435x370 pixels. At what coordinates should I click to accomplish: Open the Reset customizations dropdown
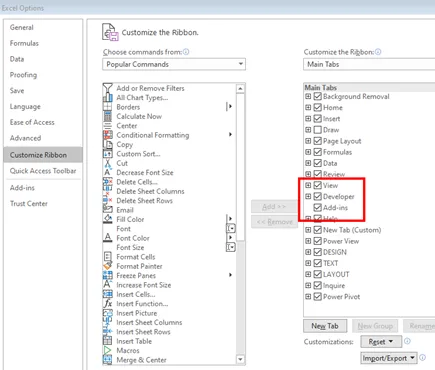point(380,342)
